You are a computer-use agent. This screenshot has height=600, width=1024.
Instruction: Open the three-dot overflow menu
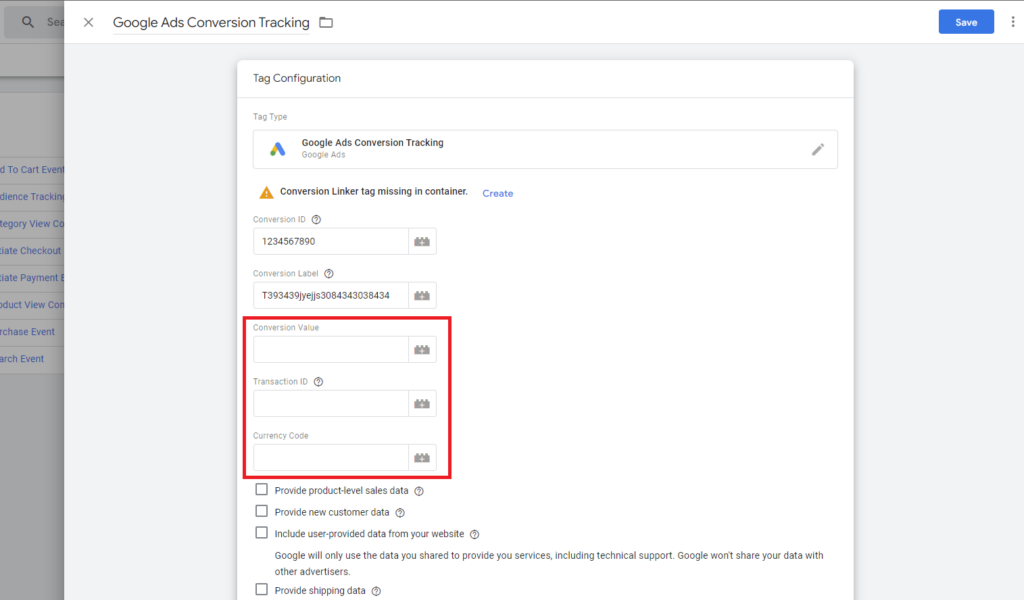1013,21
